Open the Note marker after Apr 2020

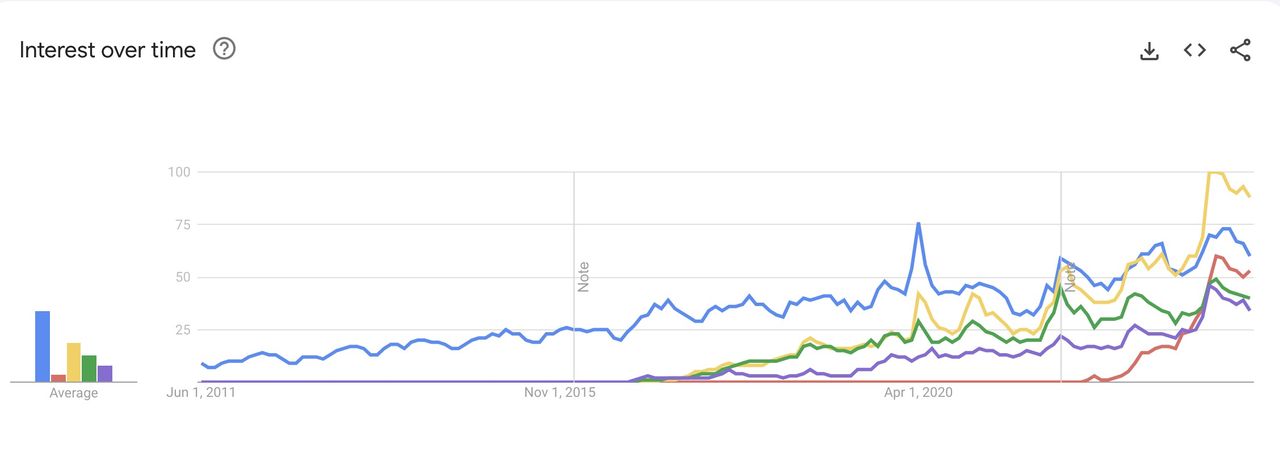click(1070, 276)
